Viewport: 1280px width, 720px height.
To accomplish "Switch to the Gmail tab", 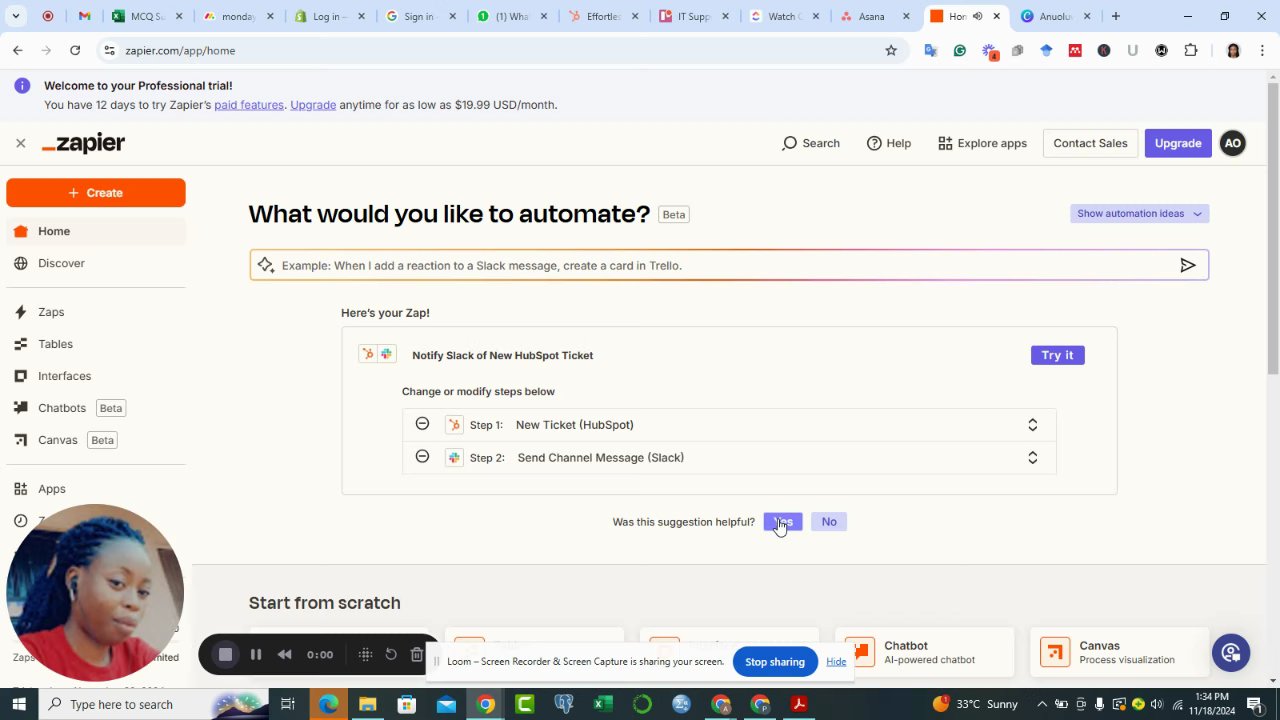I will click(x=85, y=16).
